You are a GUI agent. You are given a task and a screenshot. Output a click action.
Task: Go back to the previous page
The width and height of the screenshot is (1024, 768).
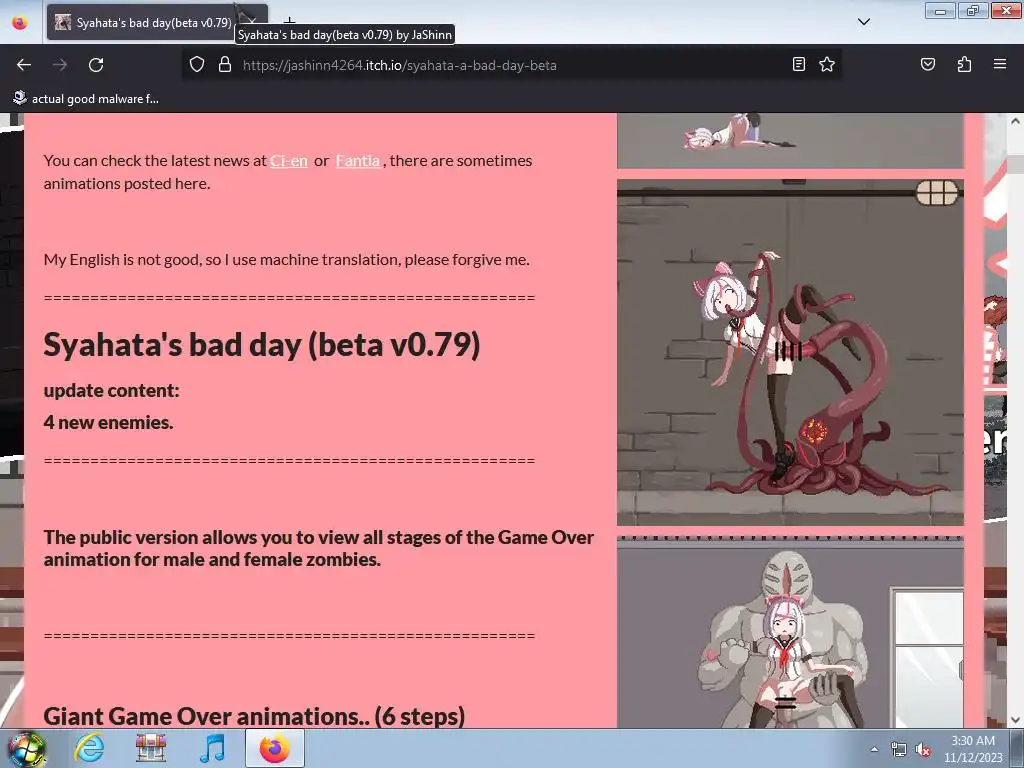pos(24,65)
